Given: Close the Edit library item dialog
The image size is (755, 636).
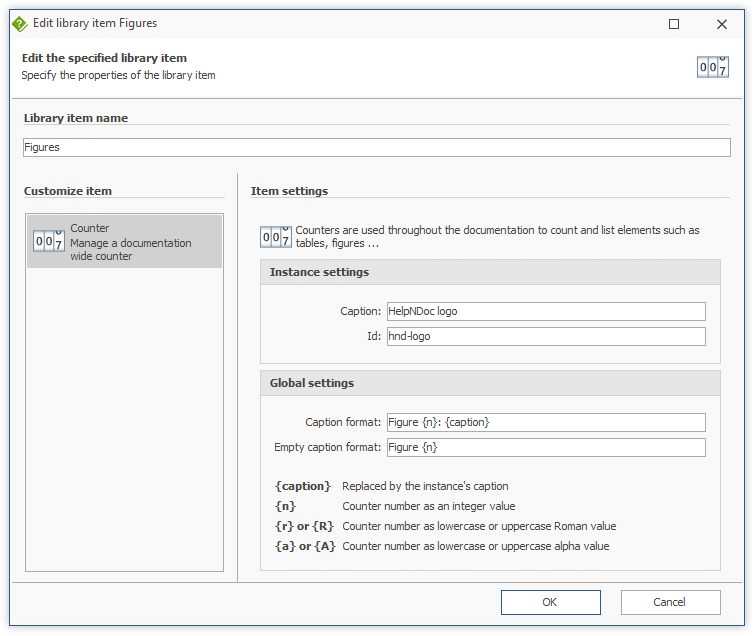Looking at the screenshot, I should coord(721,23).
